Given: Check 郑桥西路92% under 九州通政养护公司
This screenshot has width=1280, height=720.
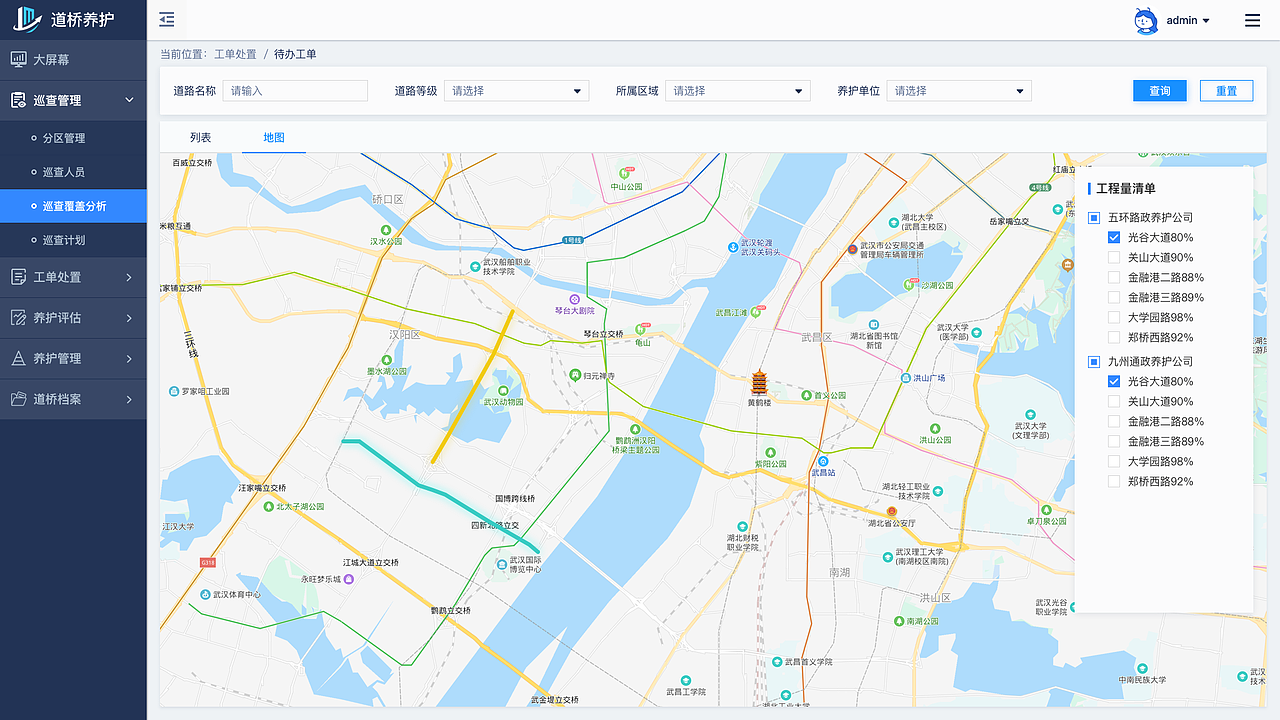Looking at the screenshot, I should point(1114,481).
